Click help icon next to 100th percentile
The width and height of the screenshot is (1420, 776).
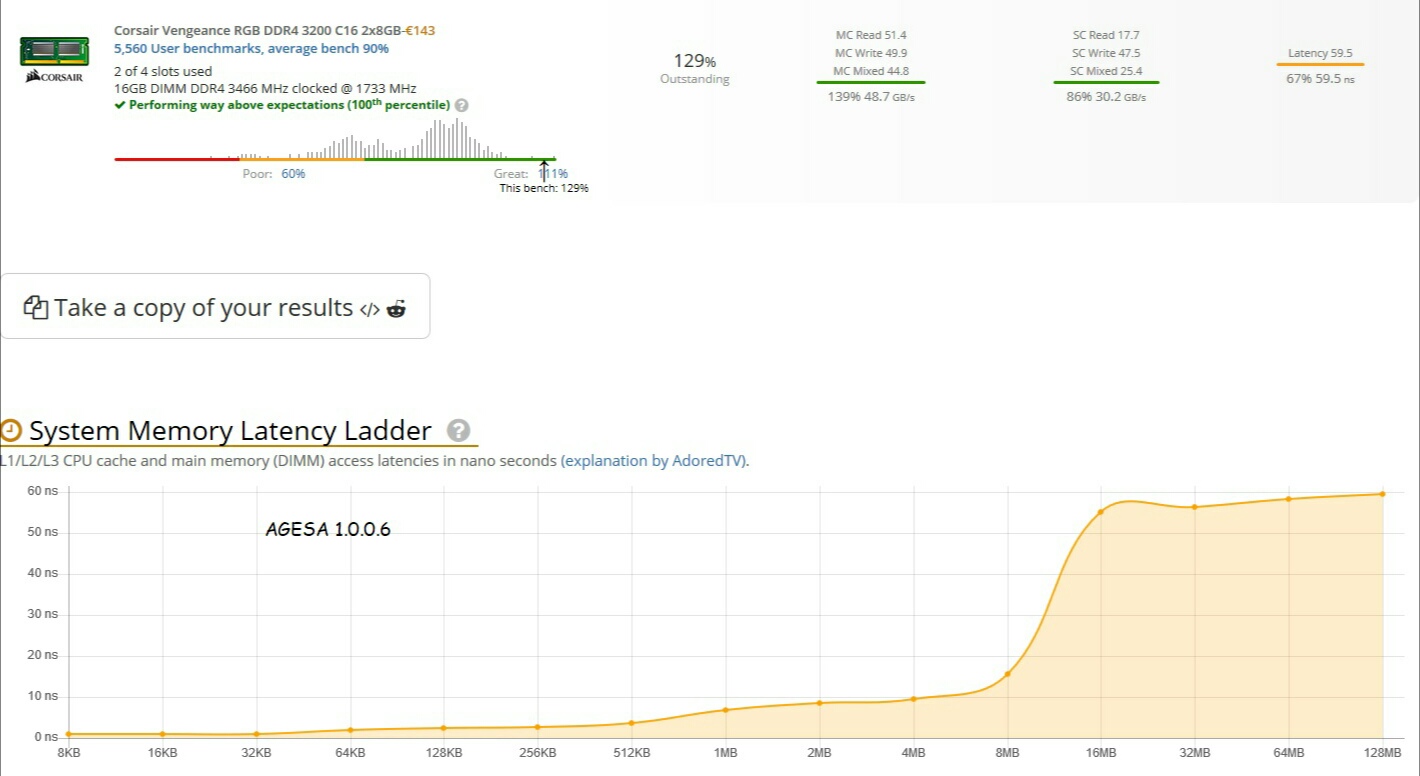[461, 105]
